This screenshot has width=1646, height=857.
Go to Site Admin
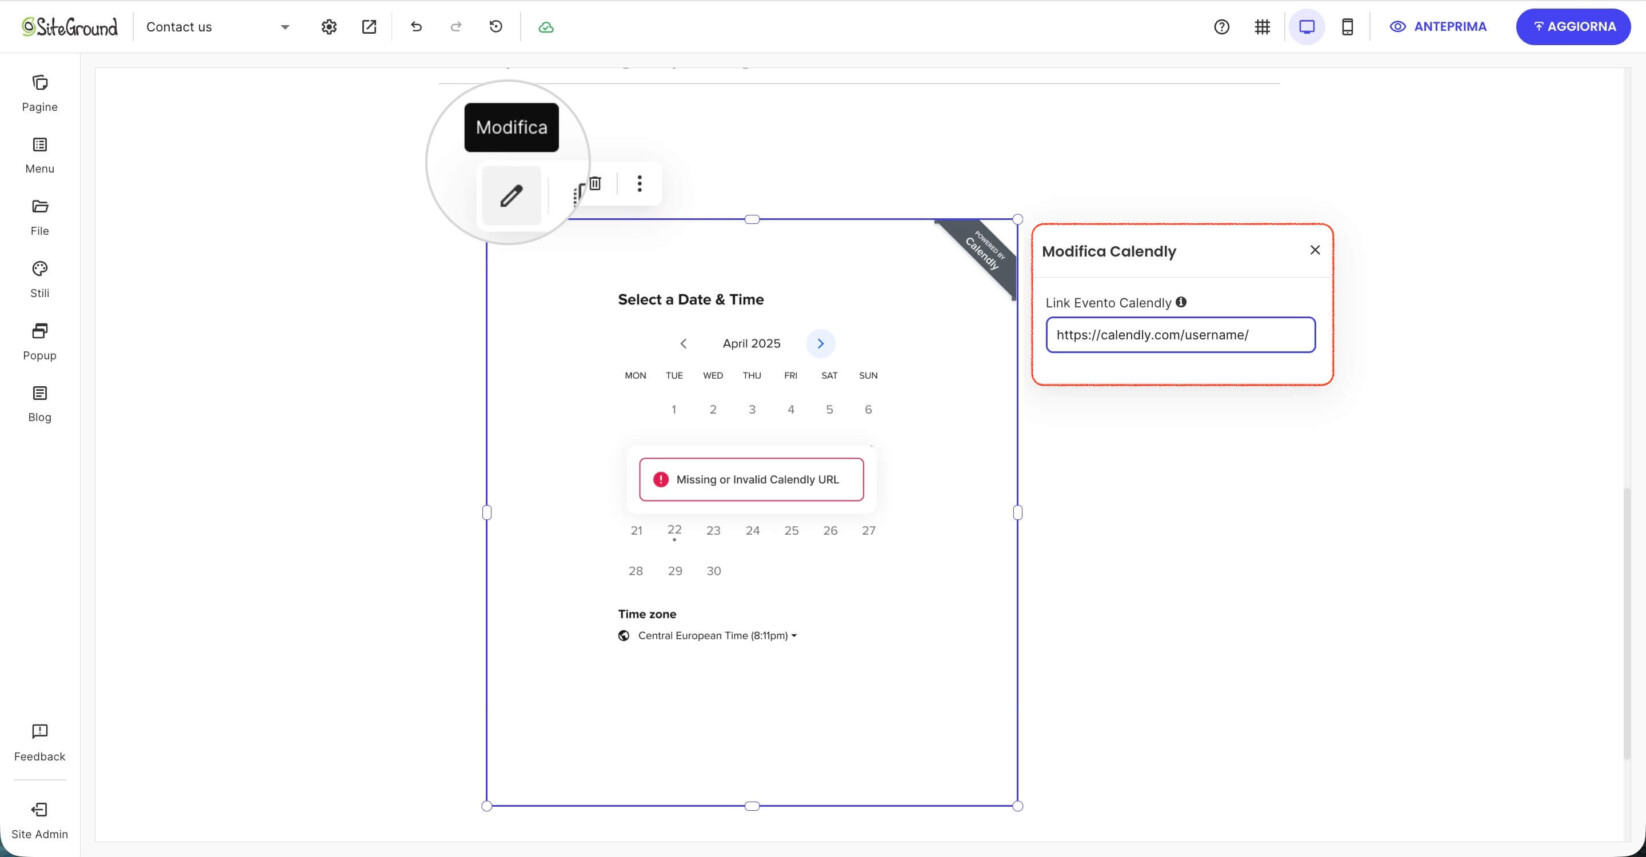(x=40, y=820)
